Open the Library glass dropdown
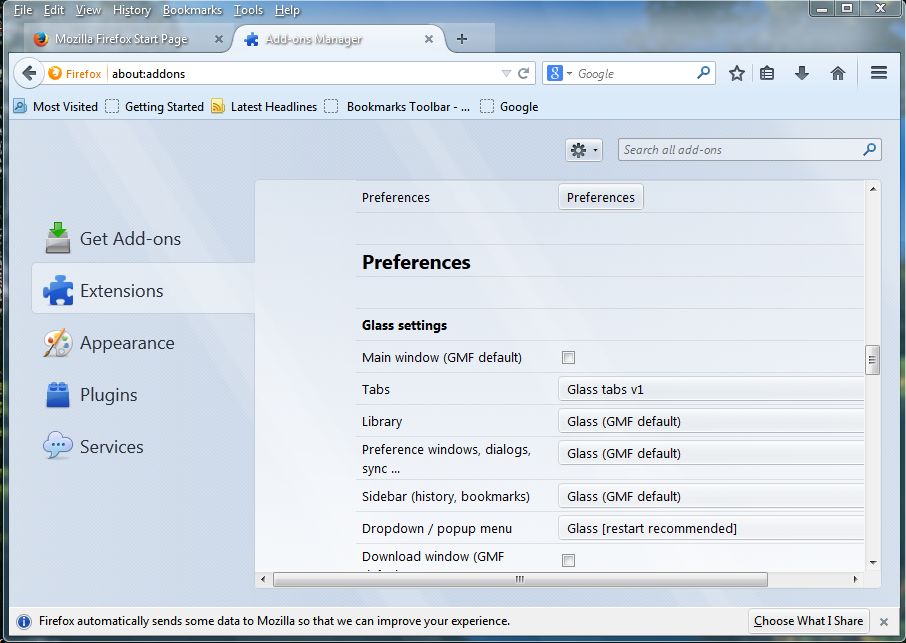The height and width of the screenshot is (643, 906). coord(711,421)
